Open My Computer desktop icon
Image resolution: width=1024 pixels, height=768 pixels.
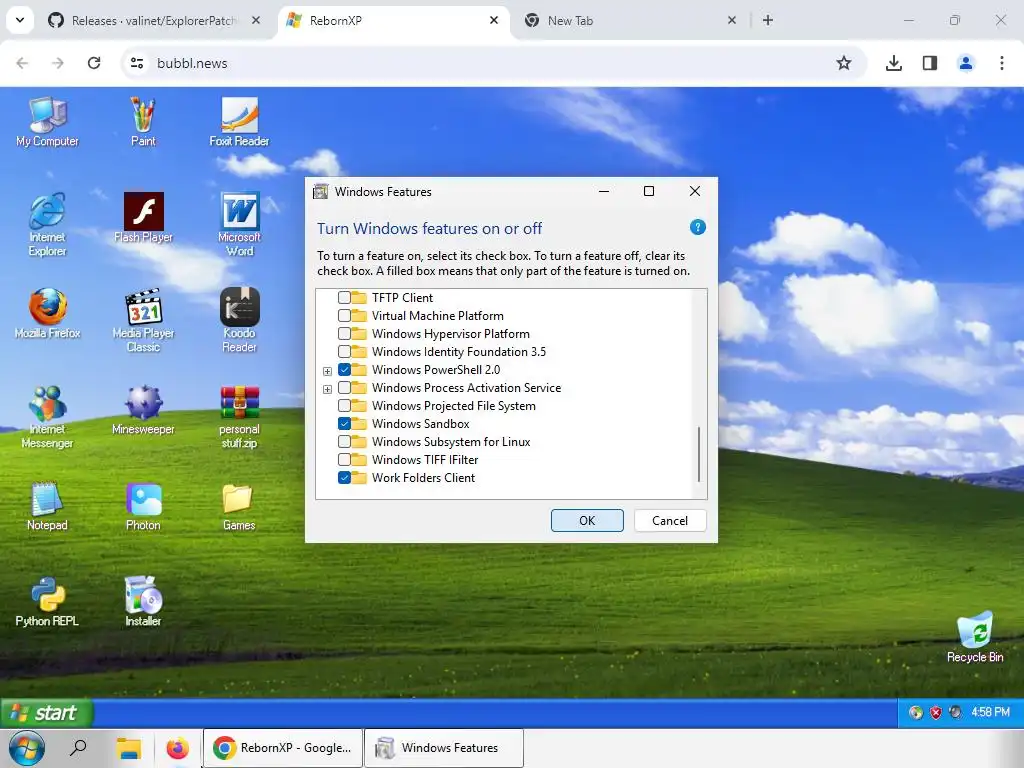click(47, 122)
